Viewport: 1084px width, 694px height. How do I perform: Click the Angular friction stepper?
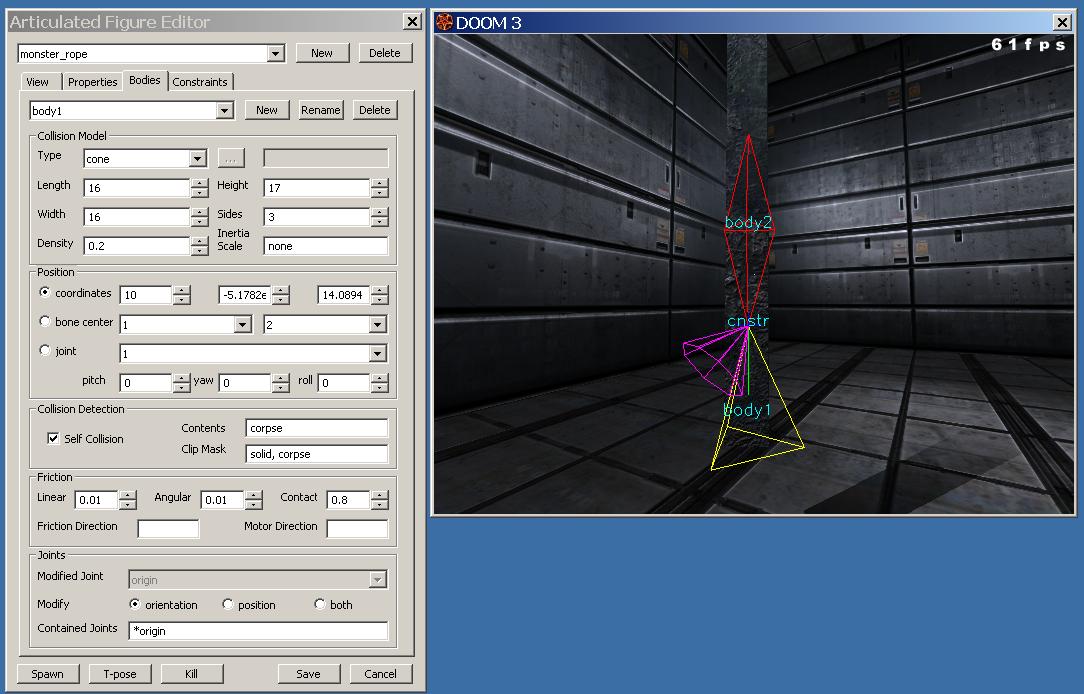pyautogui.click(x=254, y=500)
